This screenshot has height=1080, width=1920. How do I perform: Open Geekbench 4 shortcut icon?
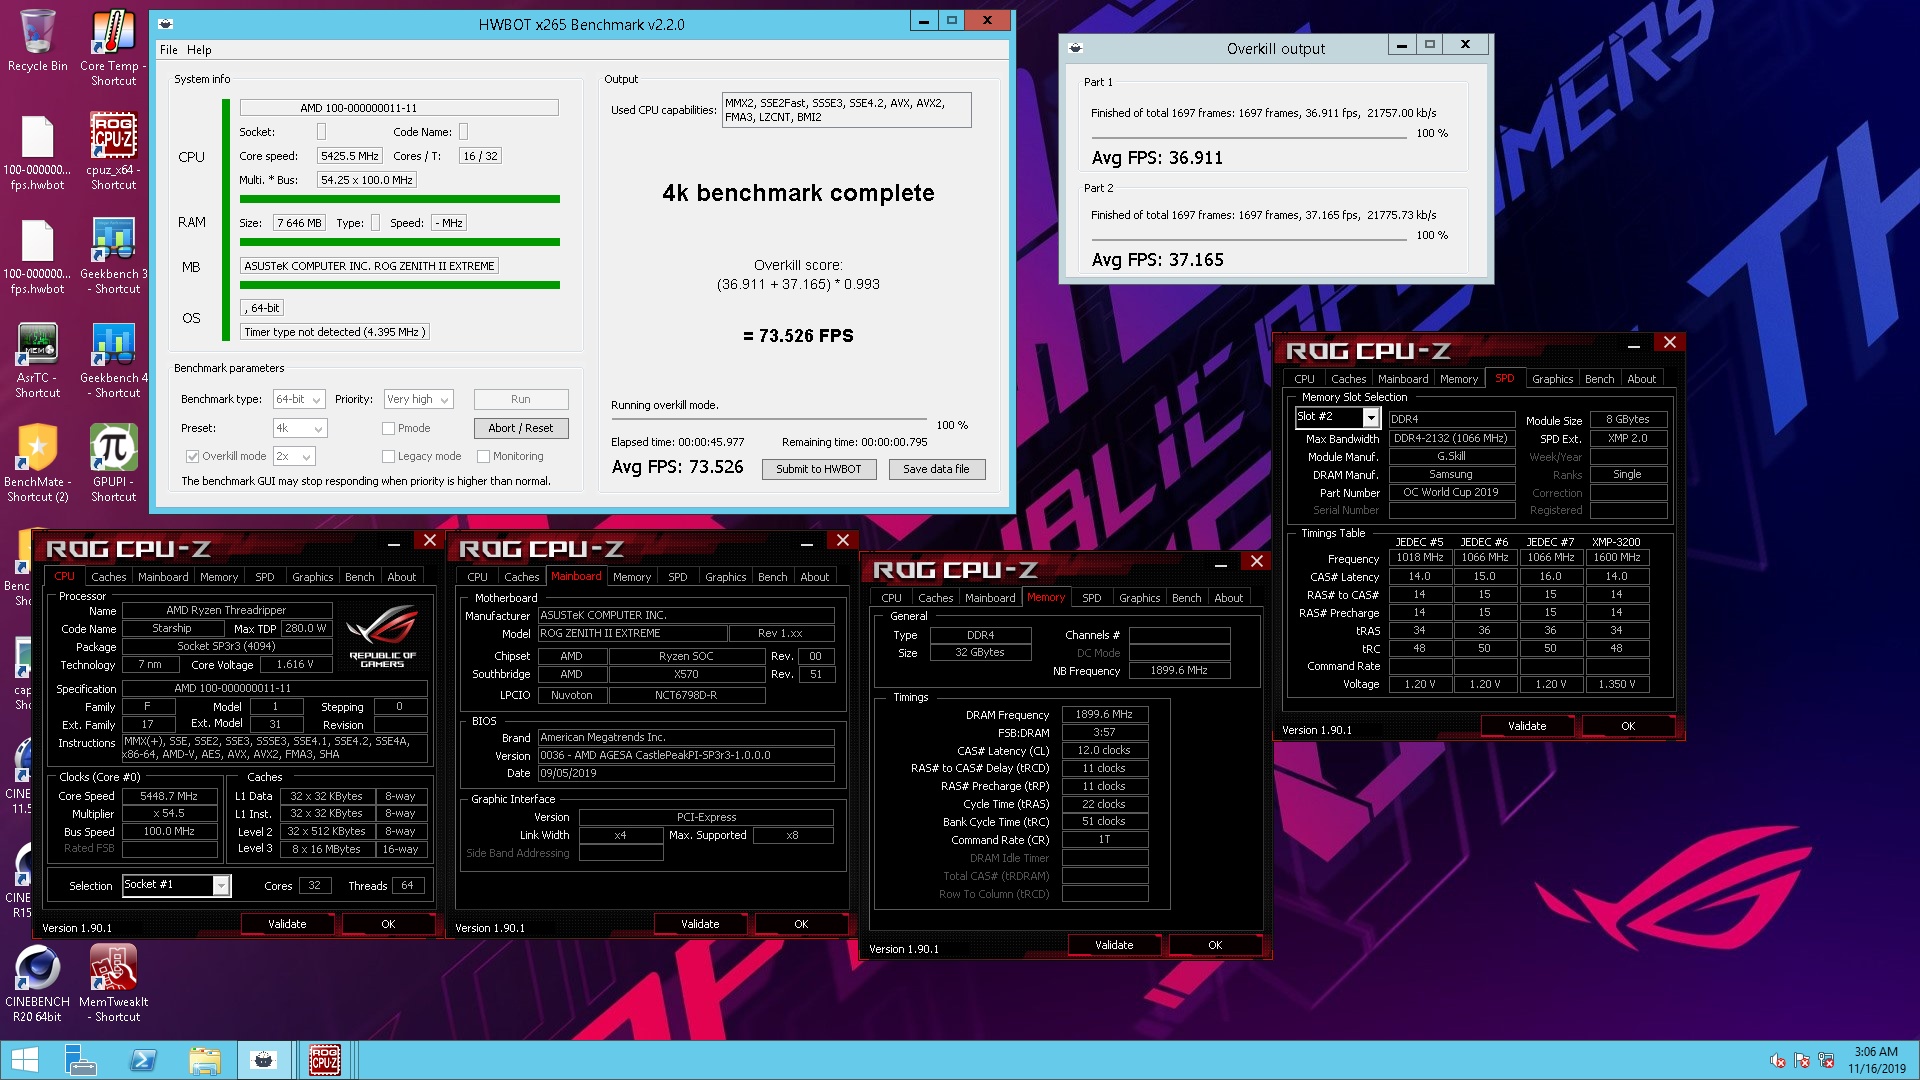point(113,360)
